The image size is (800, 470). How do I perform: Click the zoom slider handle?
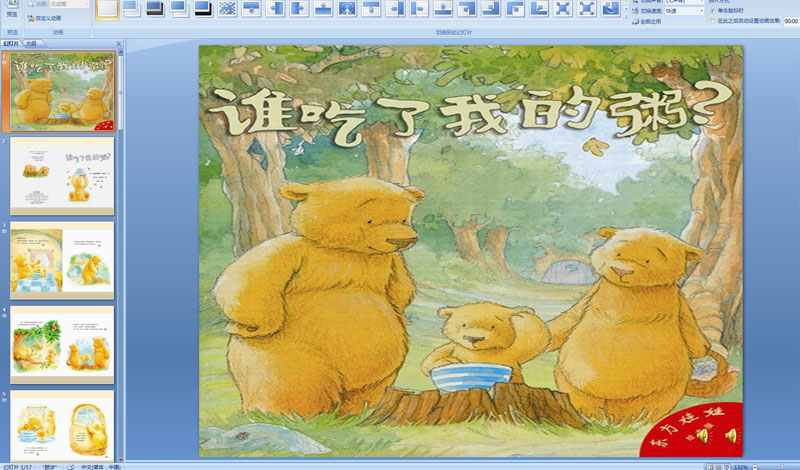782,467
